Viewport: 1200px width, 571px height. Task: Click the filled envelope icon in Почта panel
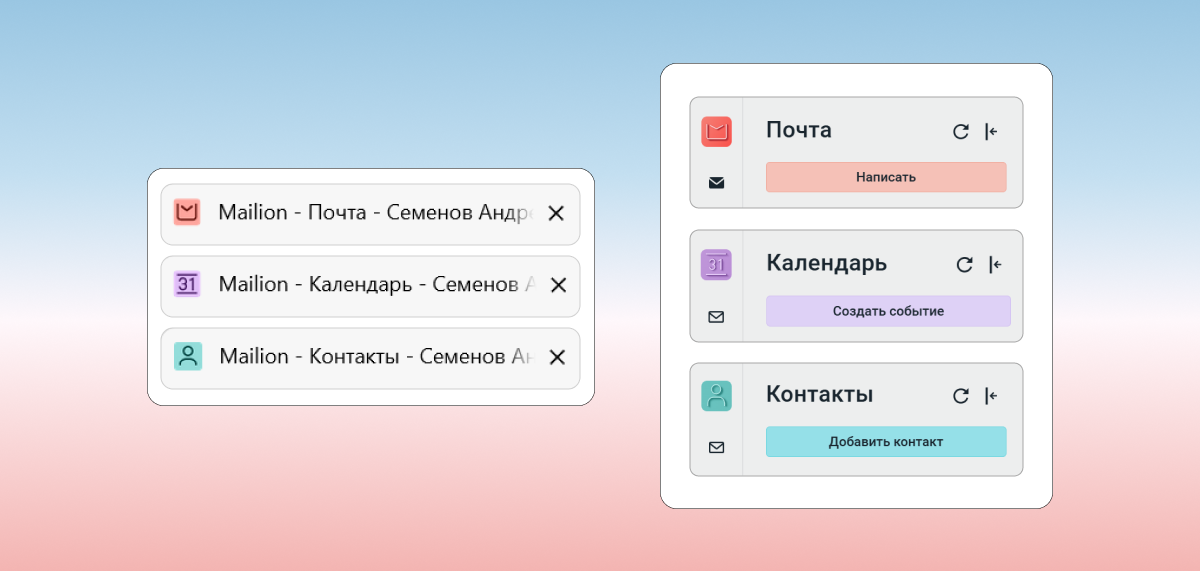pos(716,183)
